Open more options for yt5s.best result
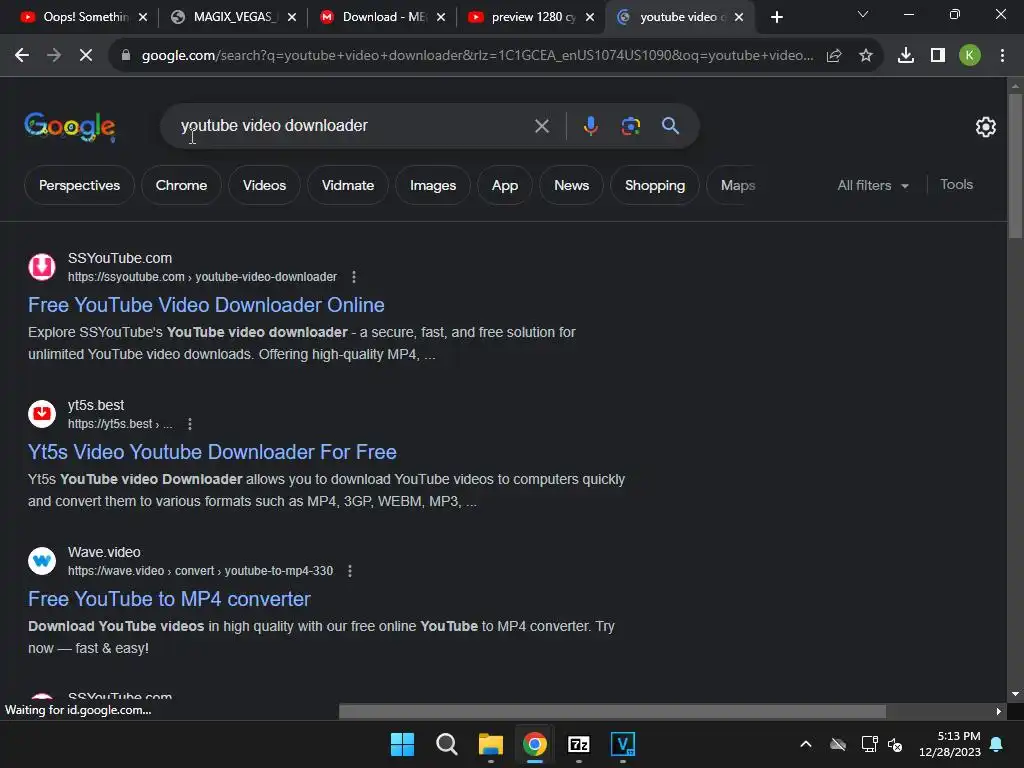 click(190, 424)
